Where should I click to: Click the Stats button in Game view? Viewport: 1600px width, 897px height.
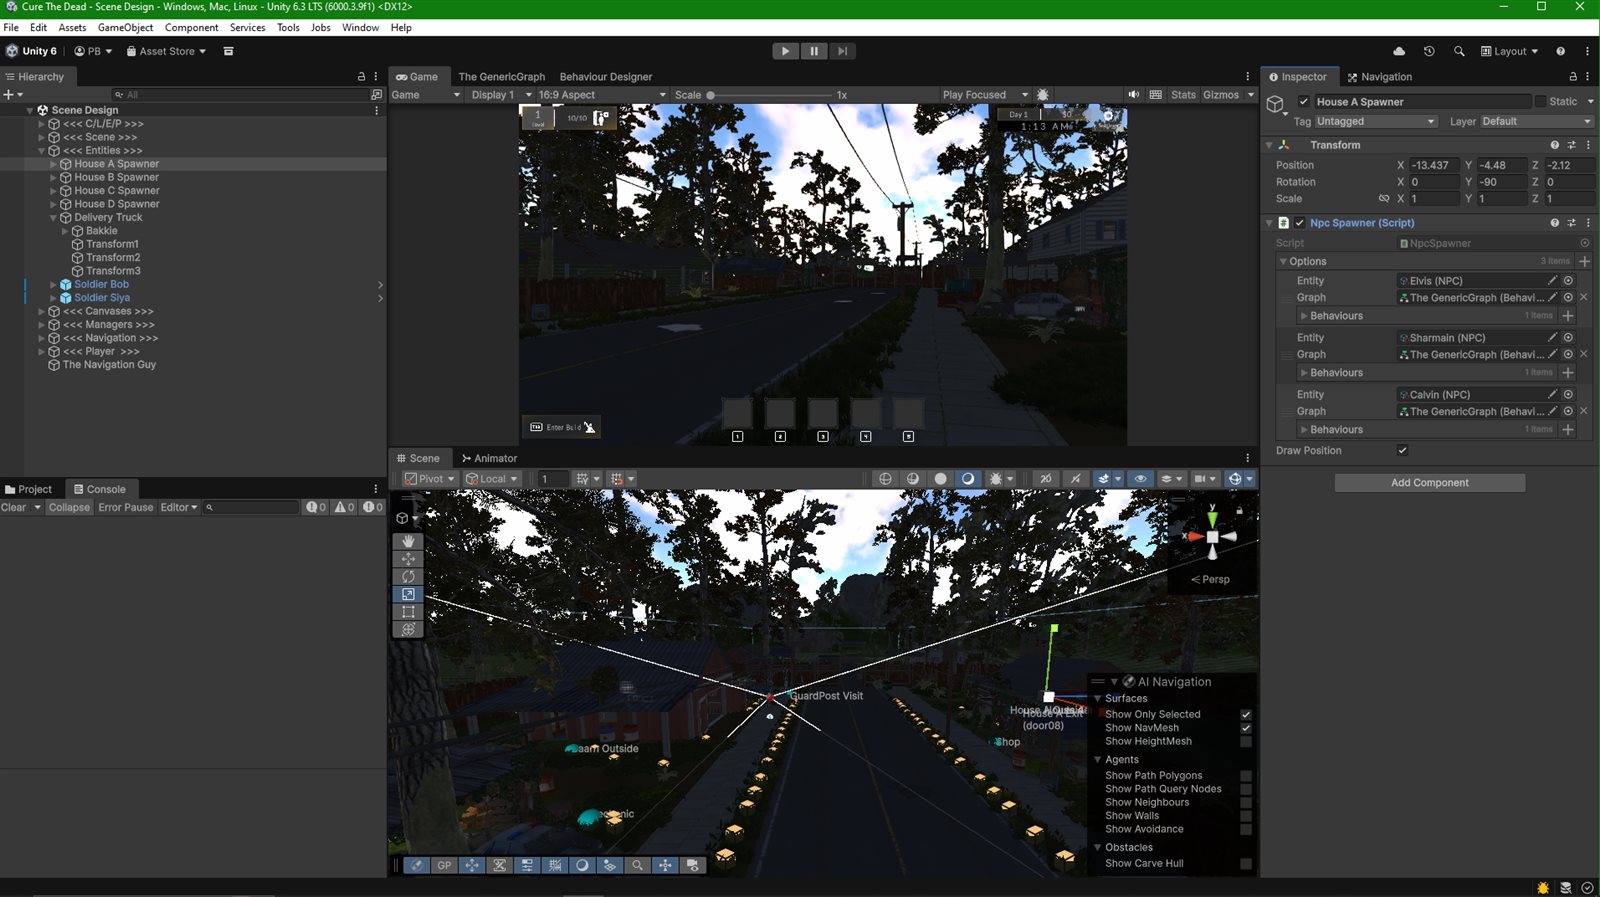[1183, 95]
